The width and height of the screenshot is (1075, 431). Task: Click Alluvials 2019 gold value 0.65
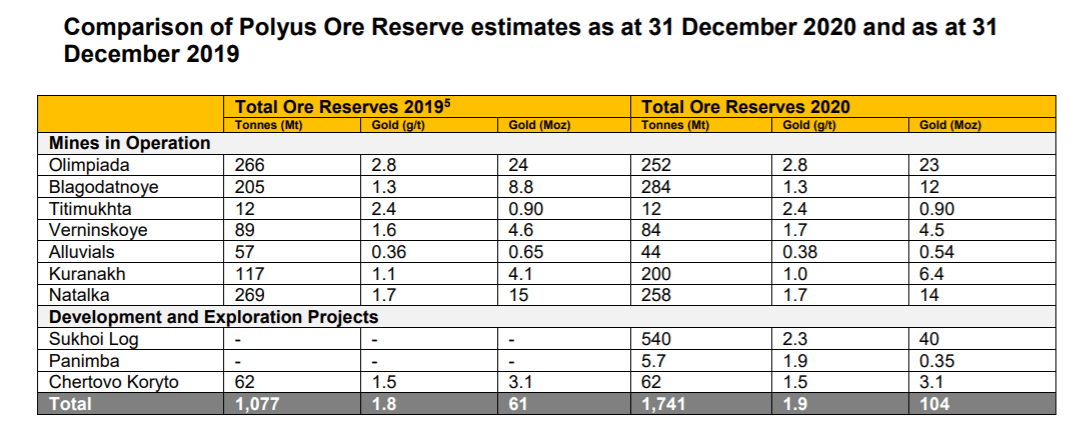point(526,252)
